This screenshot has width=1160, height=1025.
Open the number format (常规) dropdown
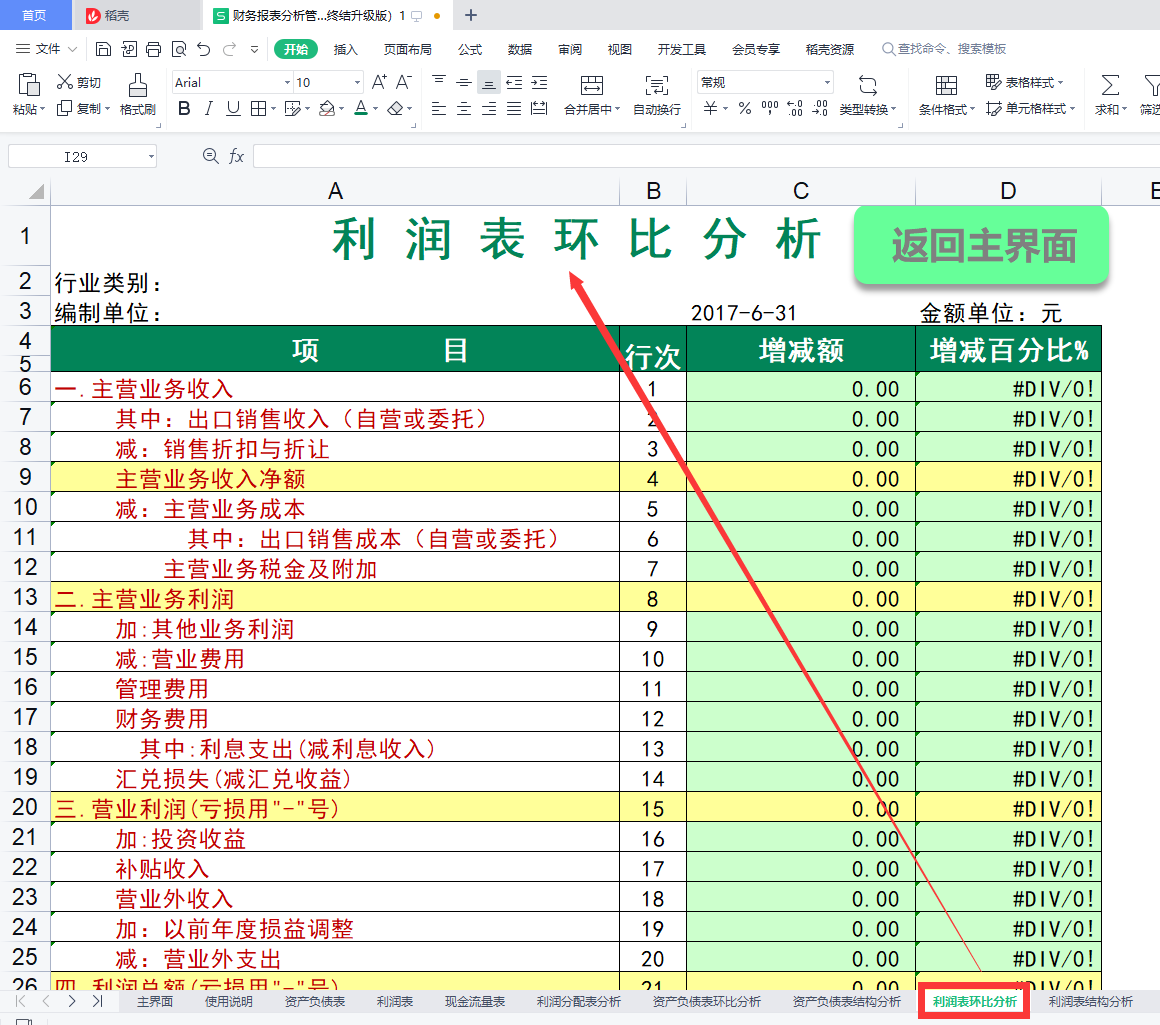827,83
